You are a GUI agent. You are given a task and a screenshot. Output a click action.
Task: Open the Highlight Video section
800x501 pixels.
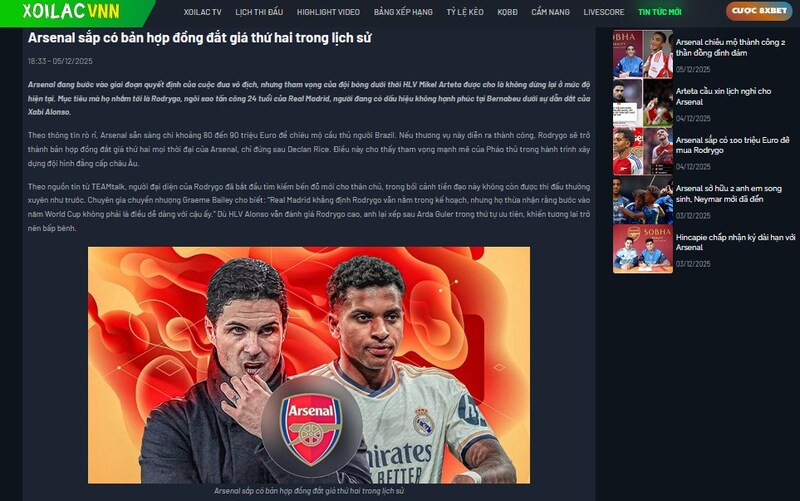[x=328, y=12]
